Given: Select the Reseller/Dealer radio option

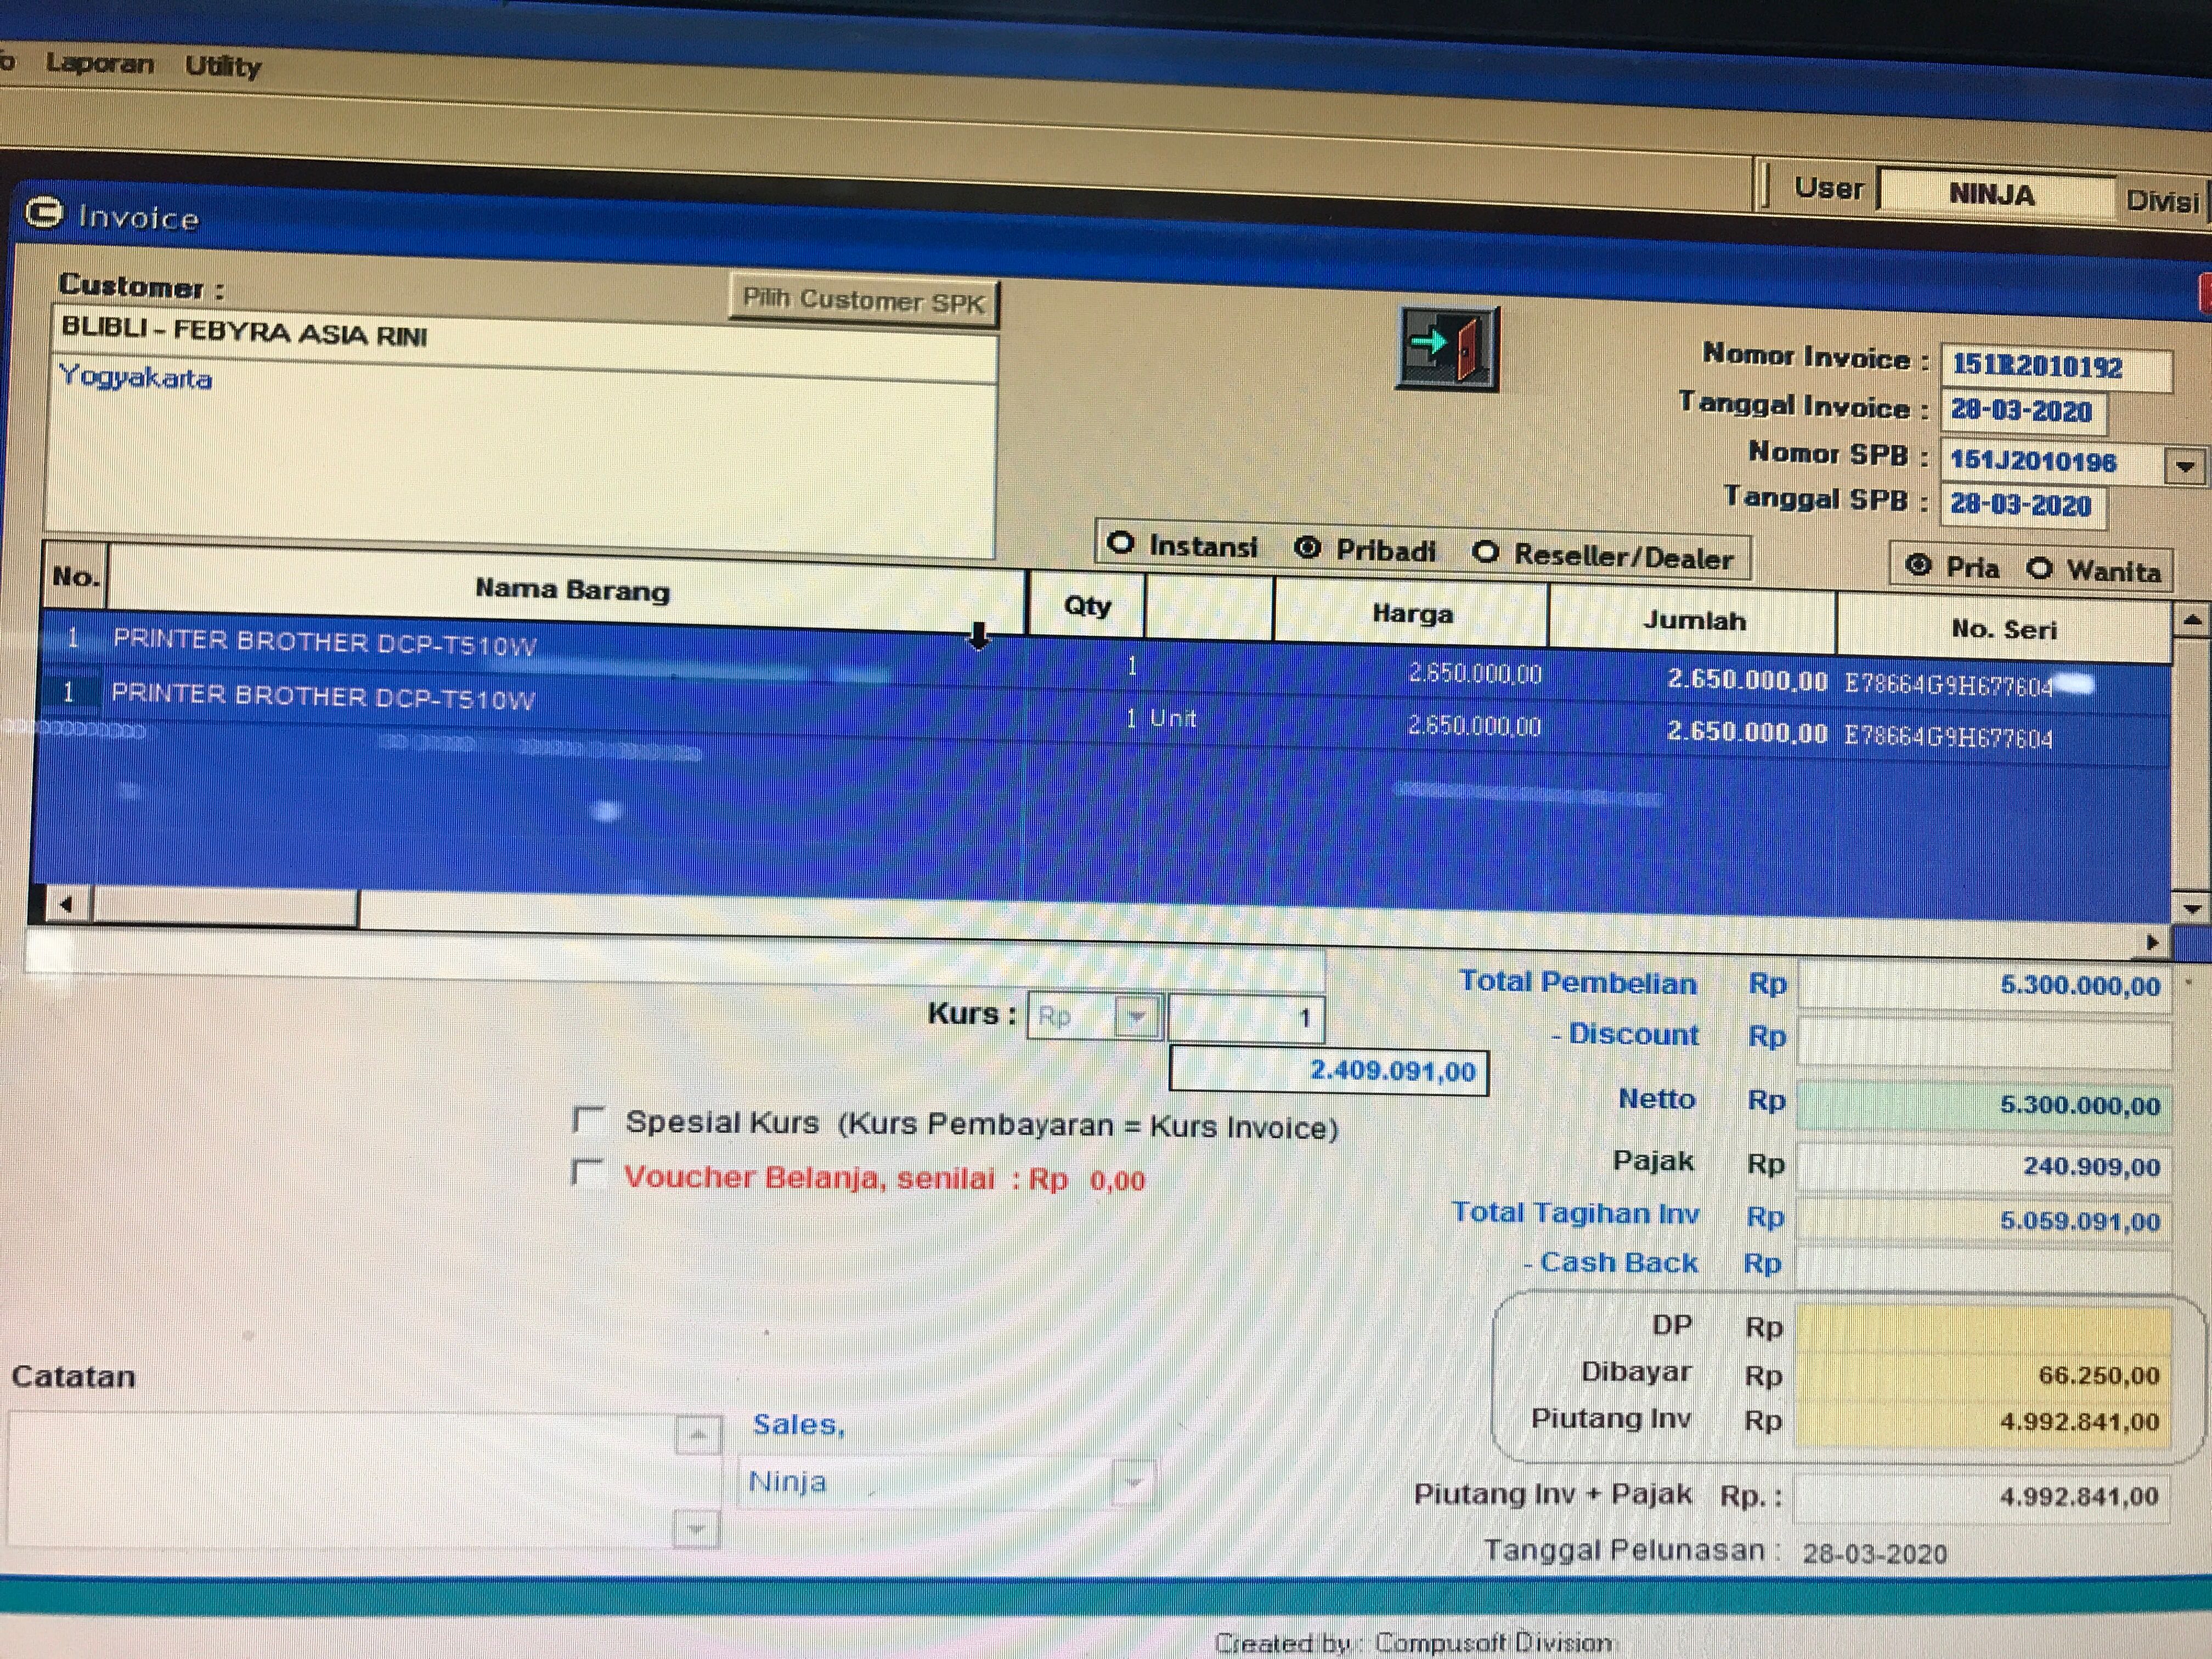Looking at the screenshot, I should 1486,552.
